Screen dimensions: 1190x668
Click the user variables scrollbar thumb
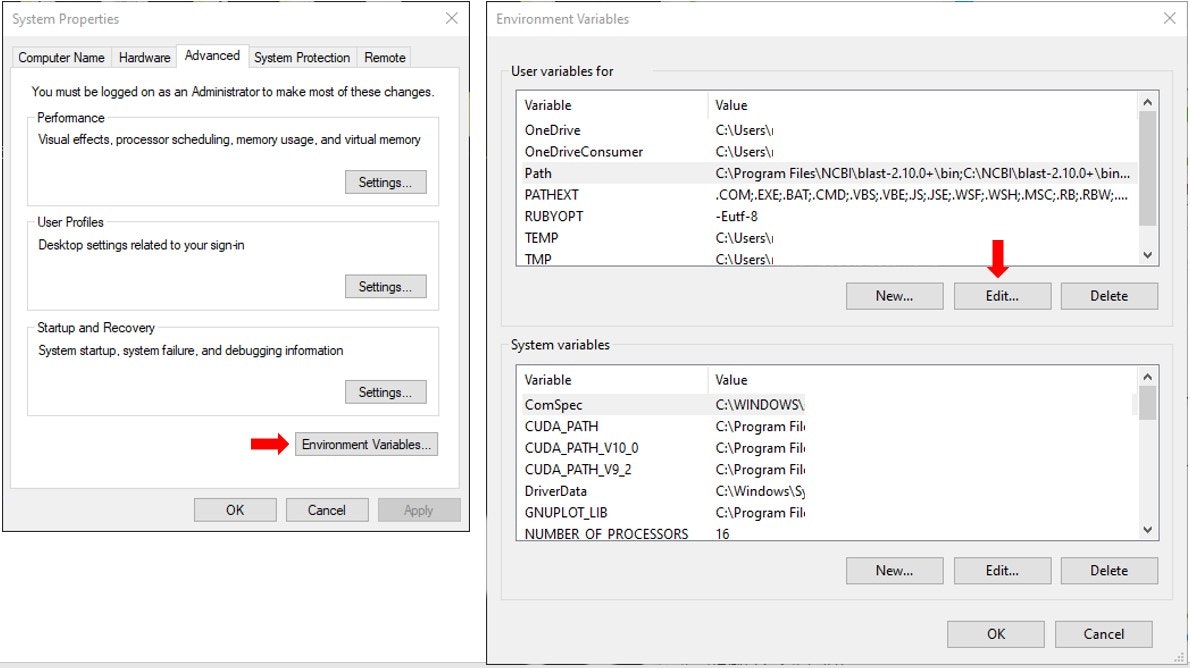pos(1148,169)
